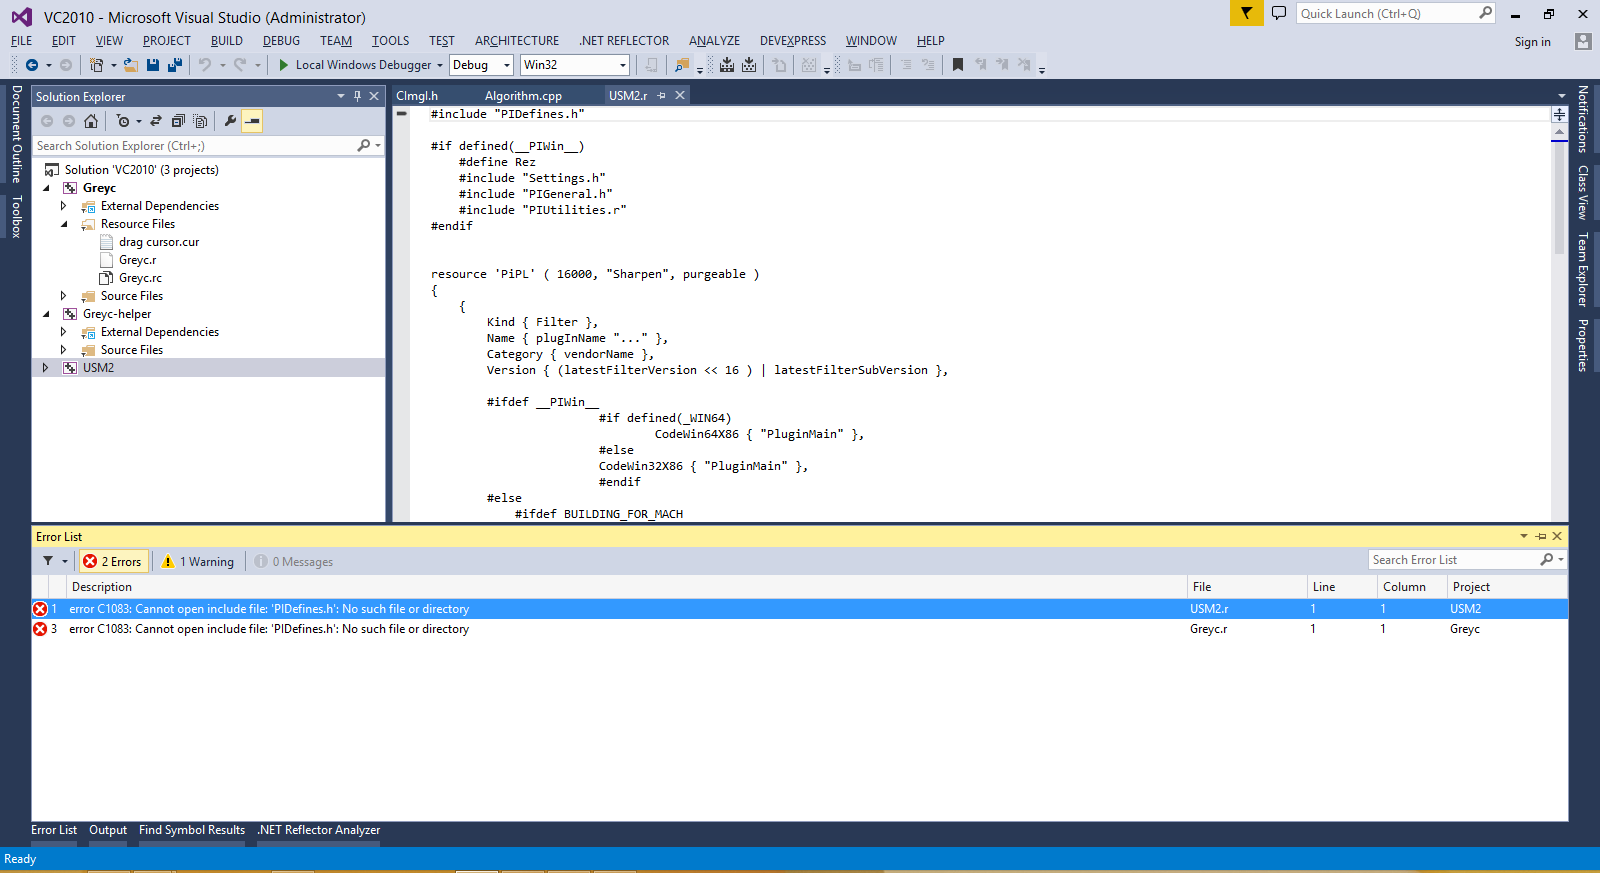
Task: Toggle the highlighted Preview Selected Items button
Action: pyautogui.click(x=253, y=121)
